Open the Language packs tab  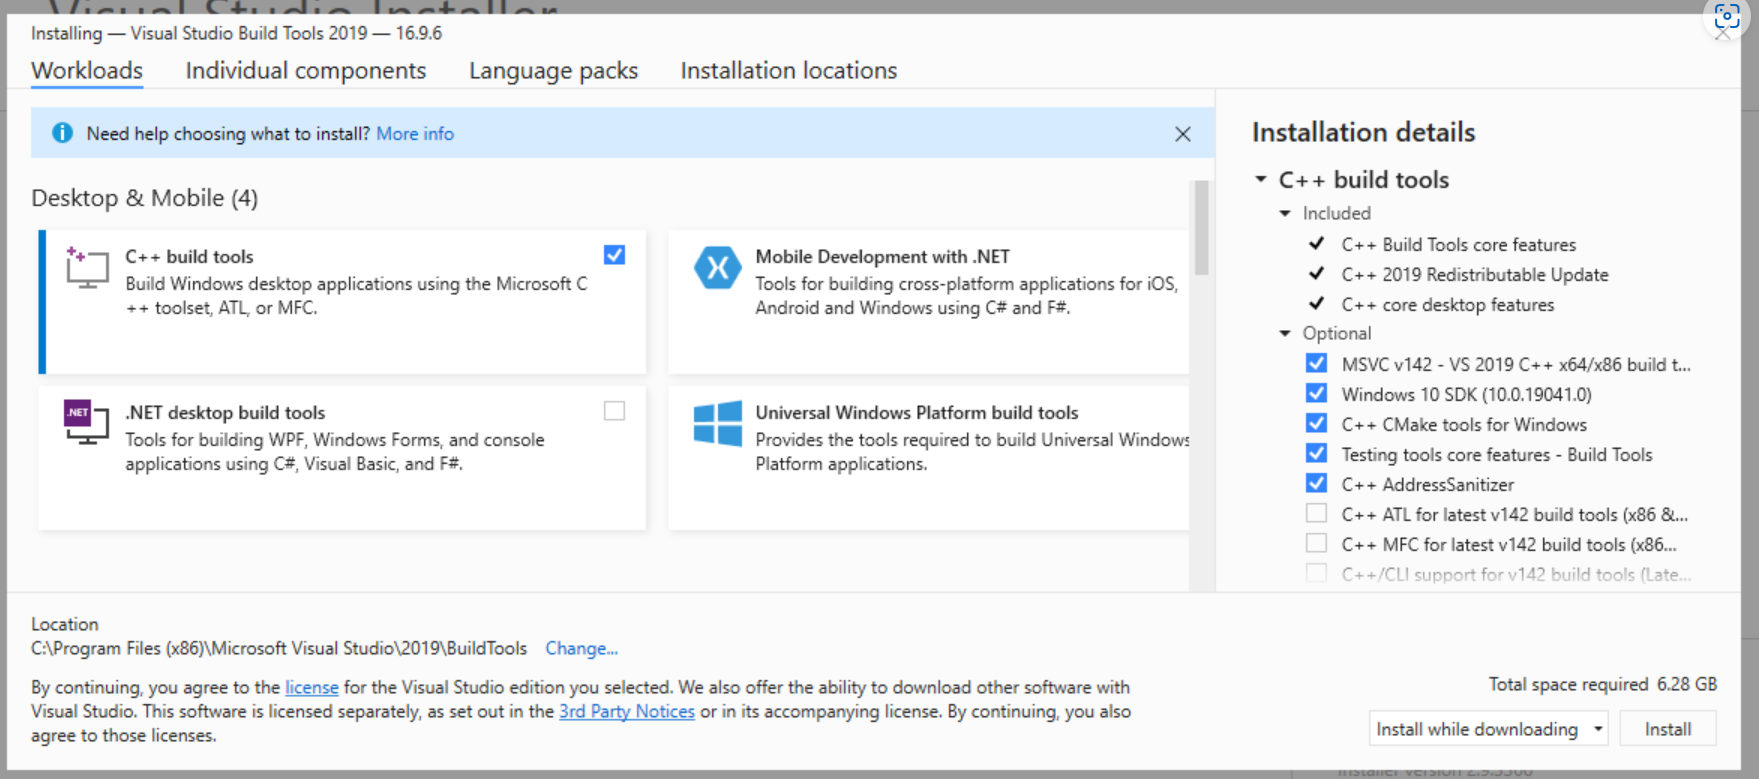click(x=553, y=71)
